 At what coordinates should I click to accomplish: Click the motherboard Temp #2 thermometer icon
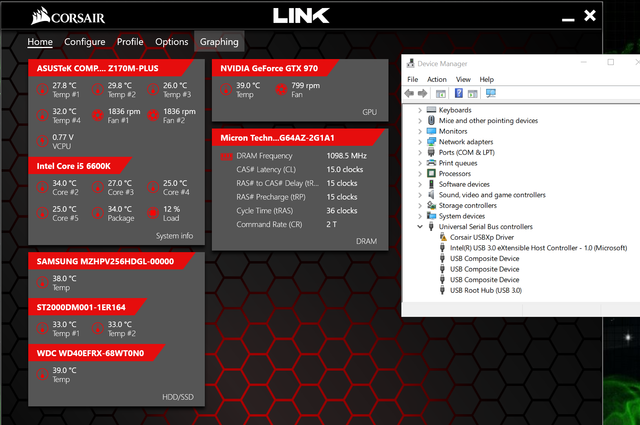(98, 89)
